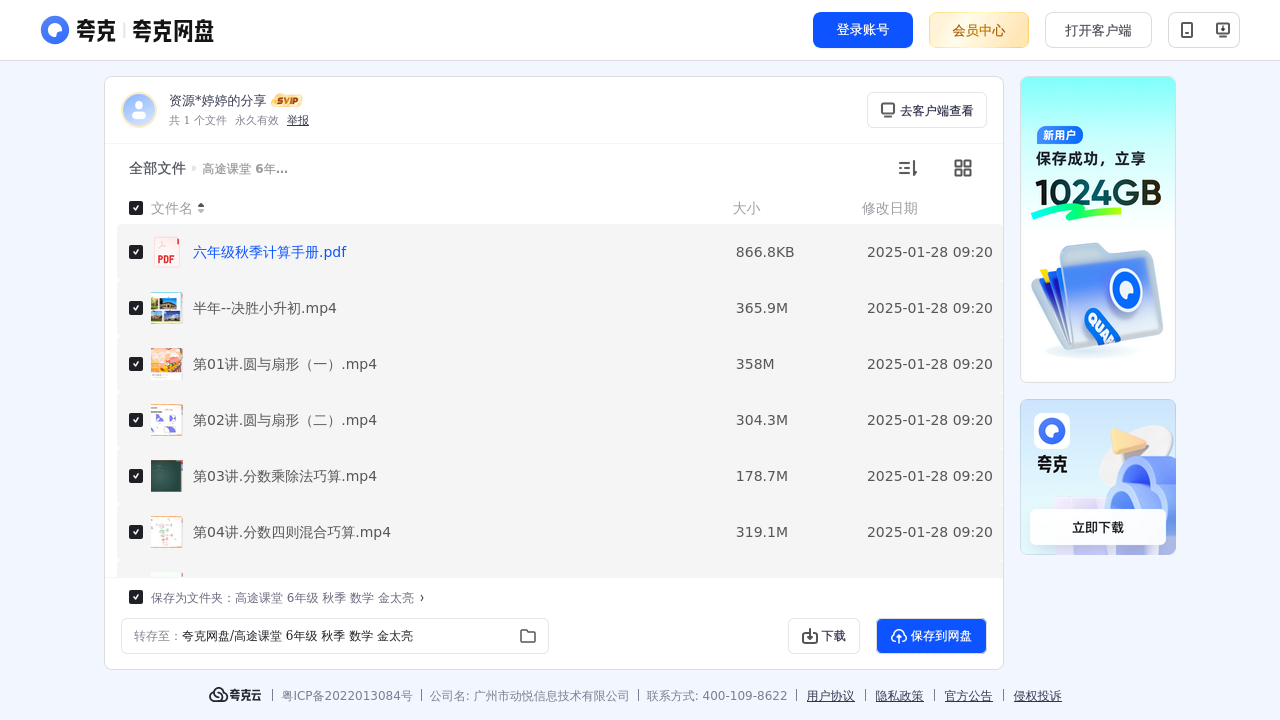
Task: Open the 用户协议 footer link
Action: click(x=831, y=696)
